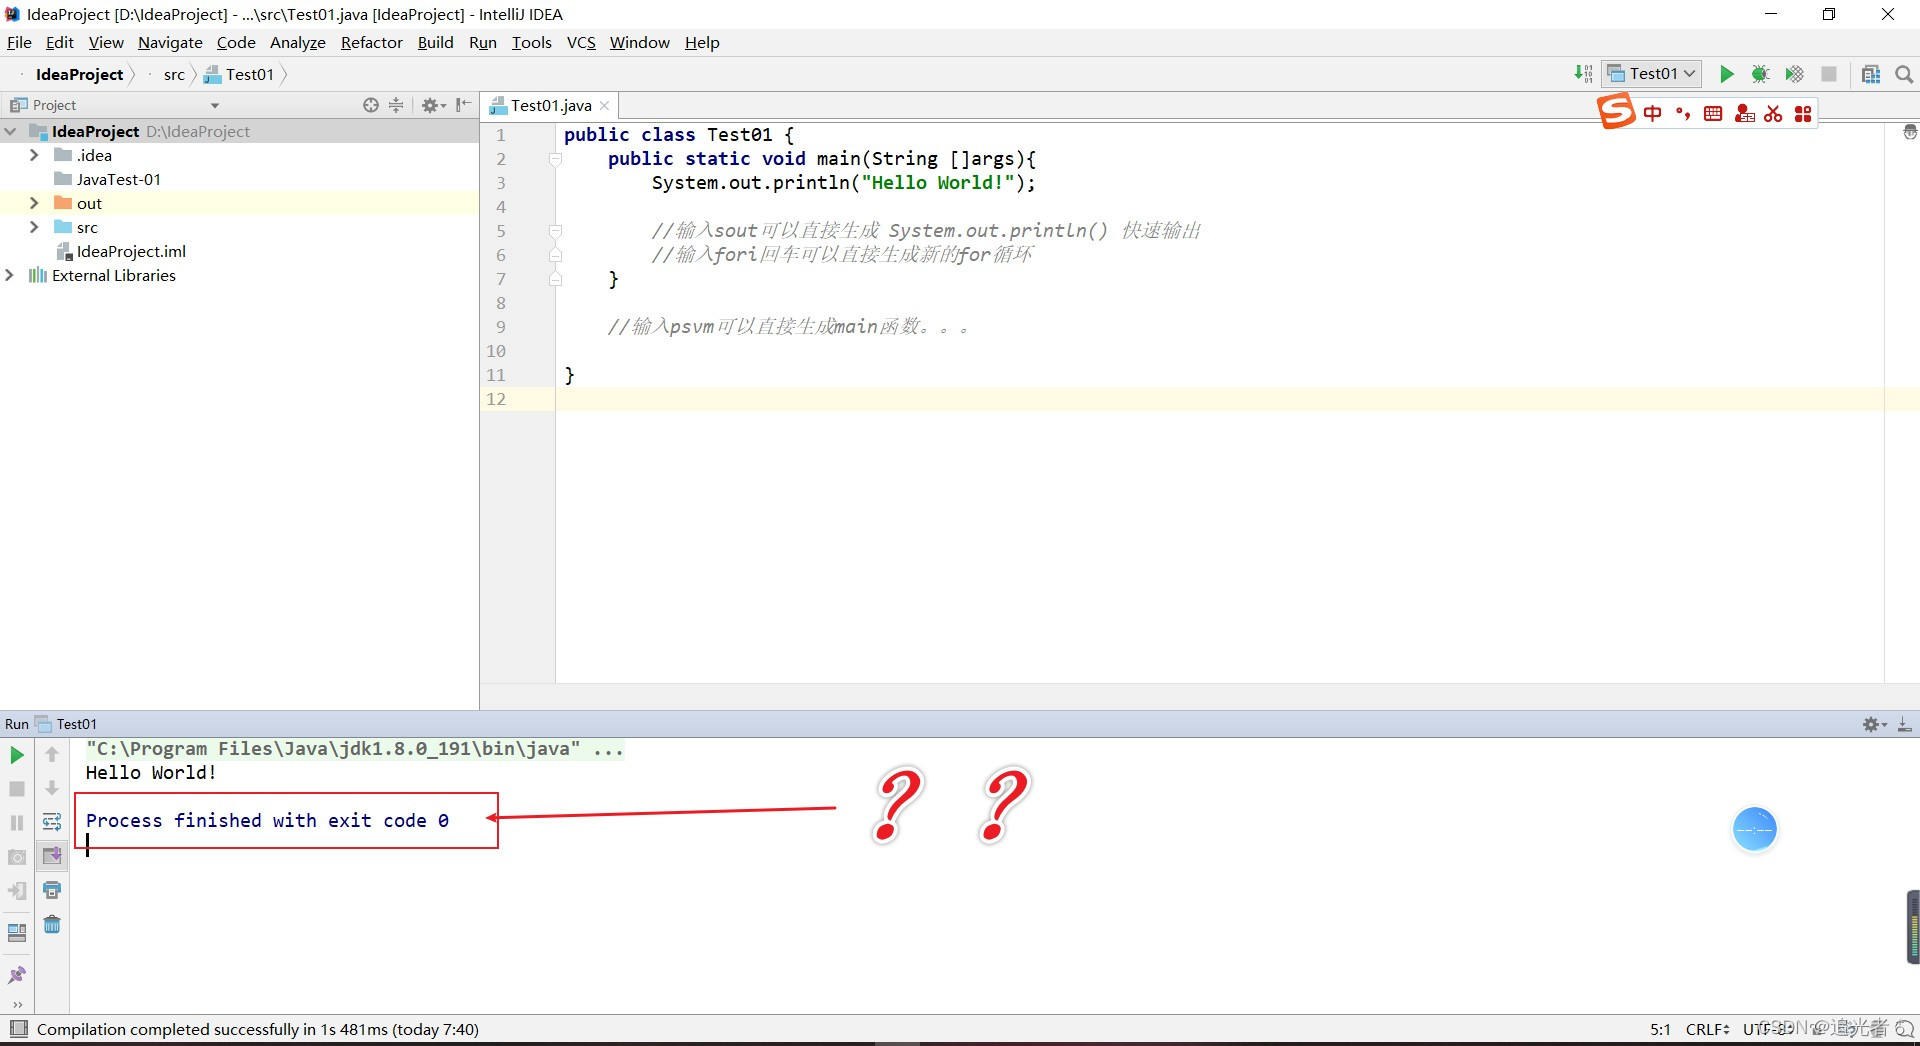Click the Make Project build icon
The image size is (1920, 1046).
(1583, 74)
